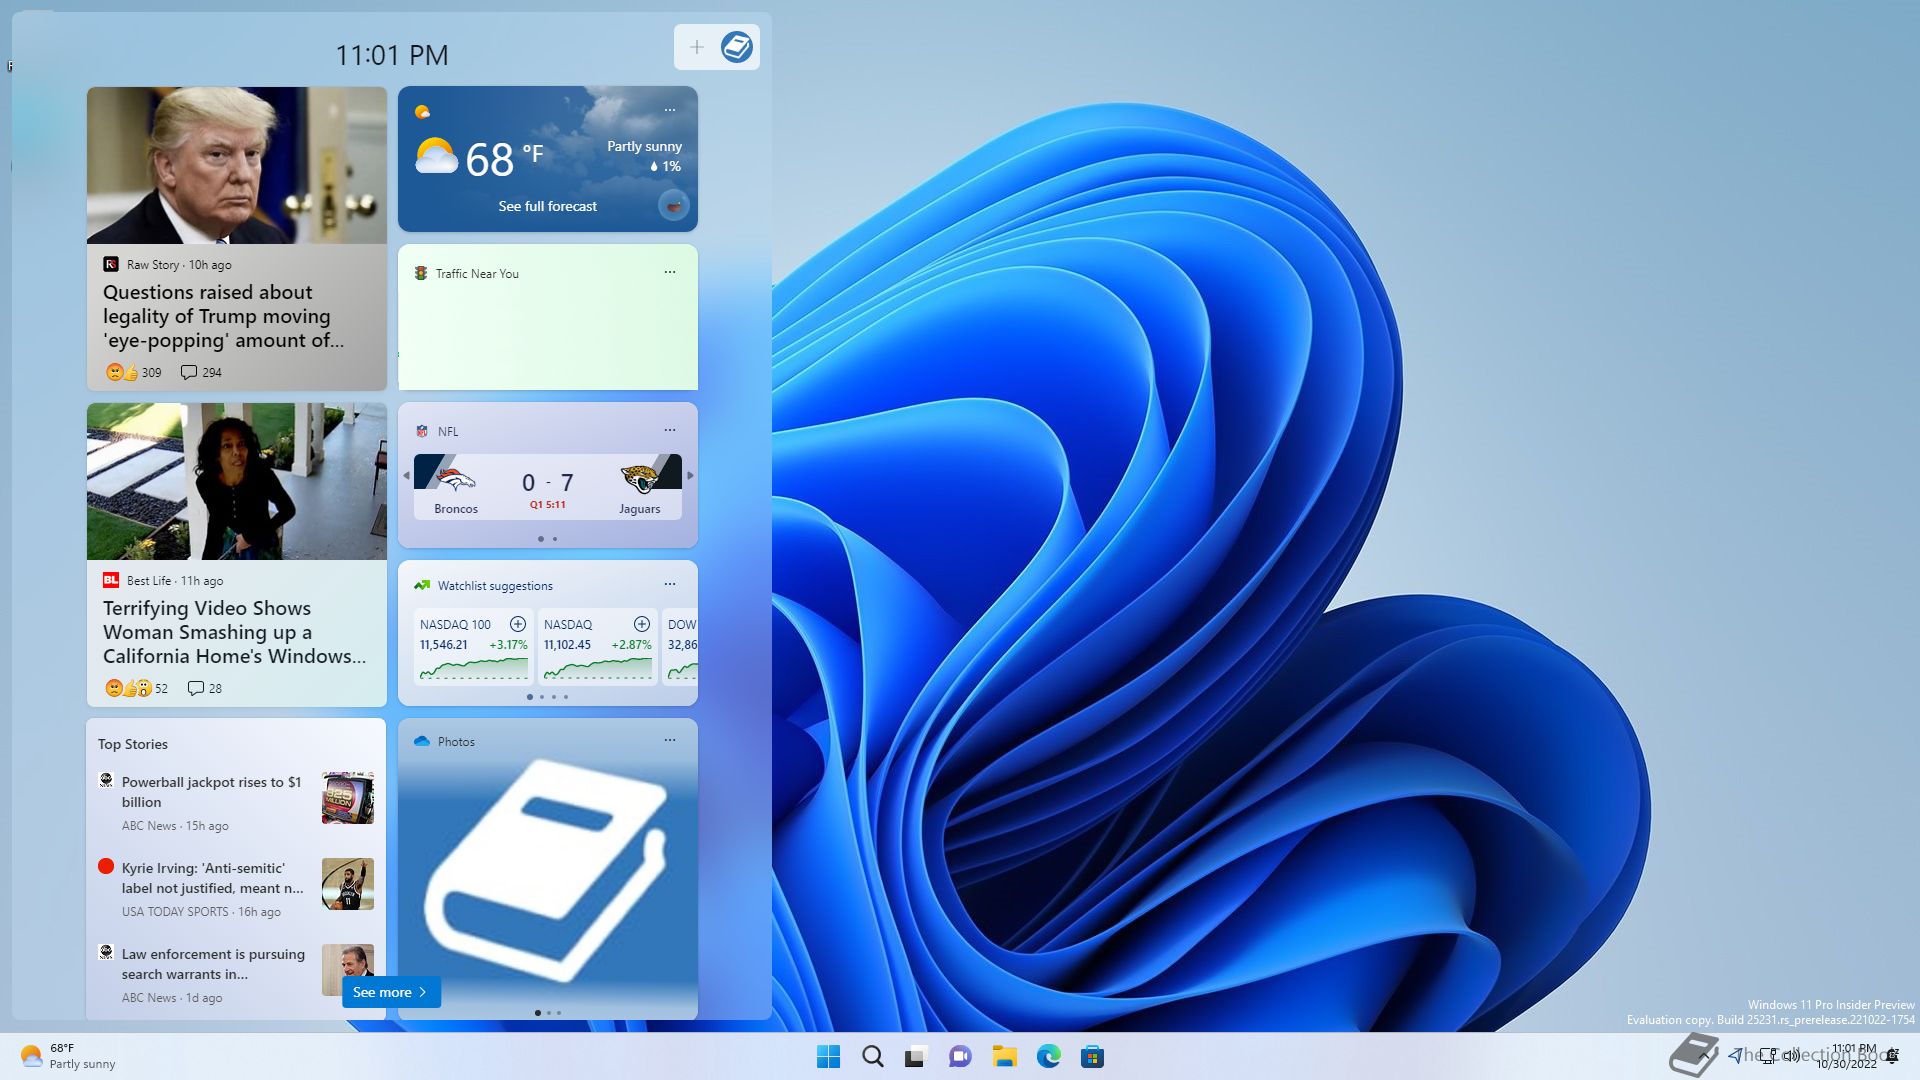Click the round icon in the weather card corner
The width and height of the screenshot is (1920, 1080).
tap(674, 205)
